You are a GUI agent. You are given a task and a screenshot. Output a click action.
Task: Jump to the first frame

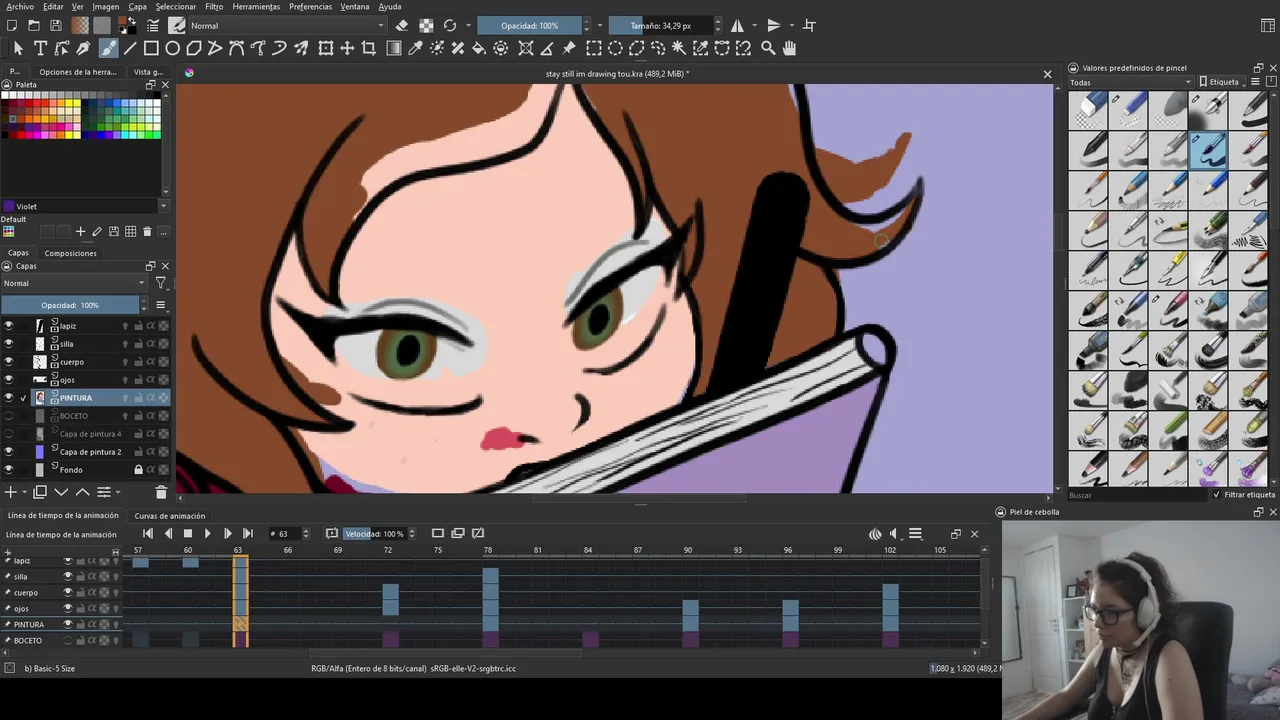[x=148, y=534]
